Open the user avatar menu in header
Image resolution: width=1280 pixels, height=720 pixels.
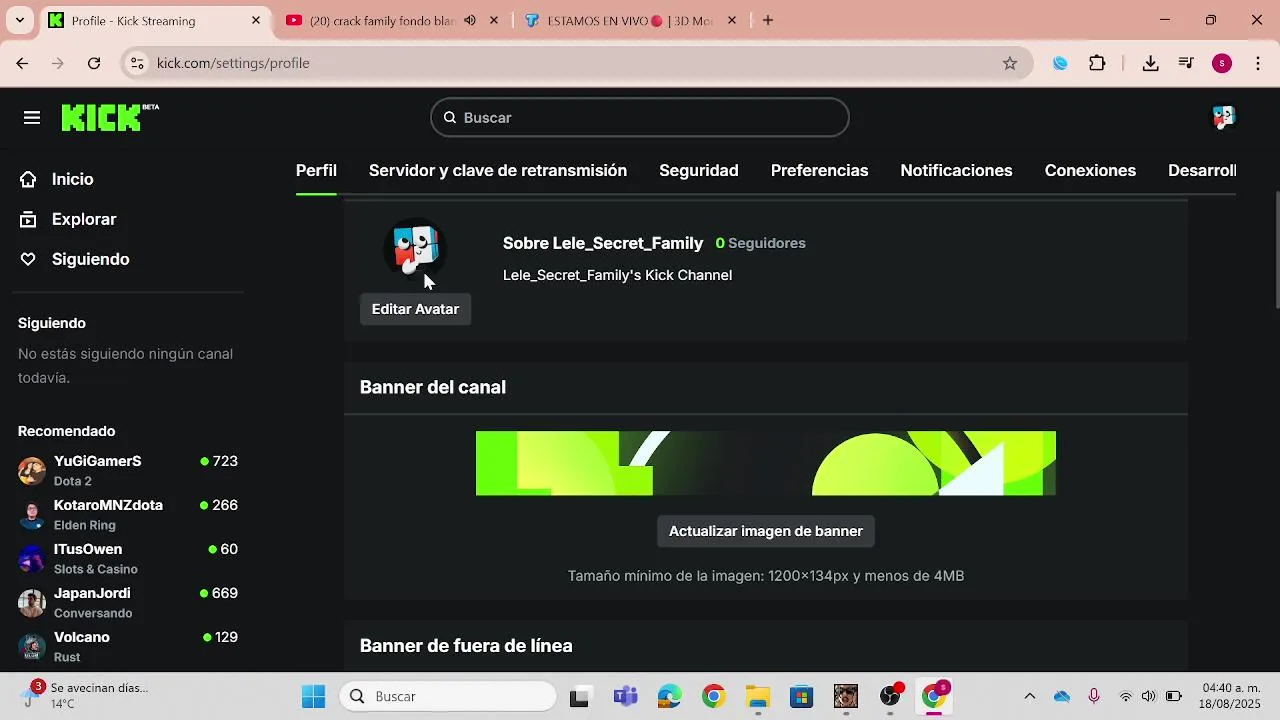[x=1222, y=118]
